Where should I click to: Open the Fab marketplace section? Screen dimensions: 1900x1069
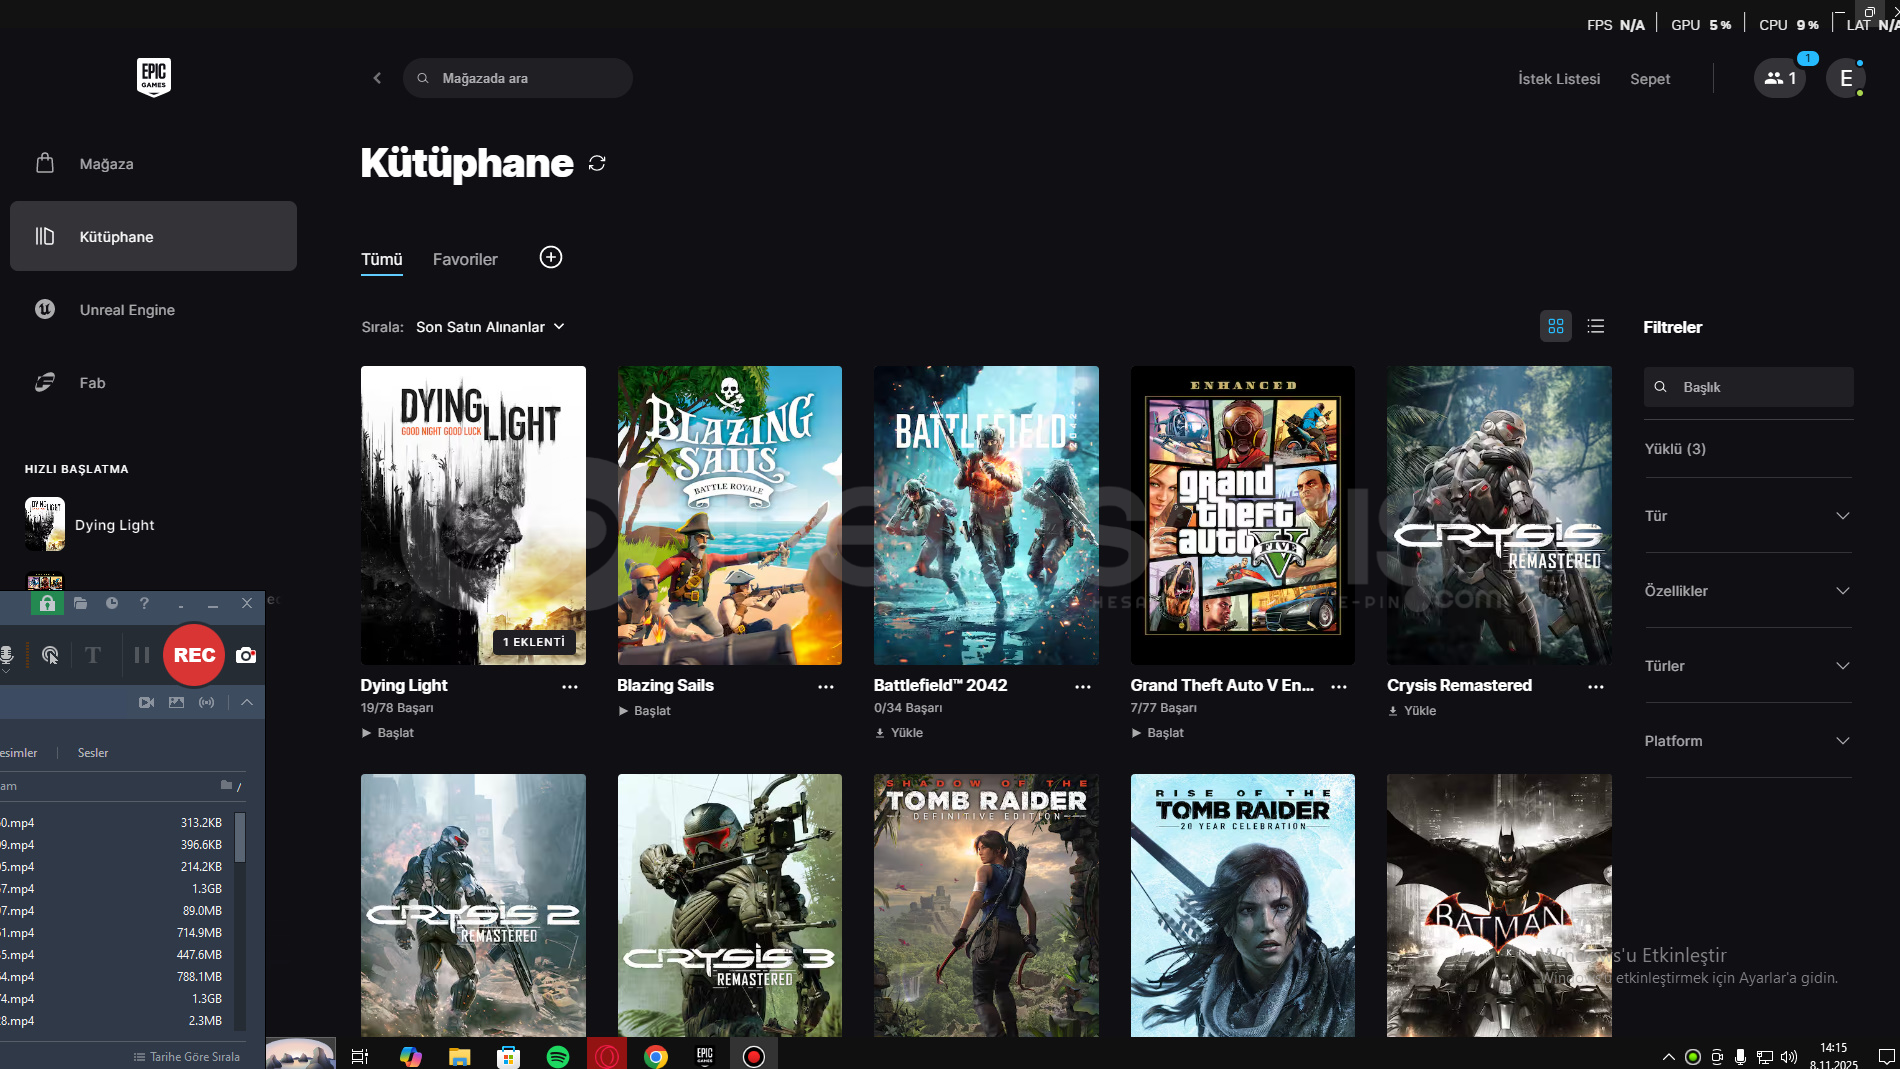pyautogui.click(x=153, y=383)
